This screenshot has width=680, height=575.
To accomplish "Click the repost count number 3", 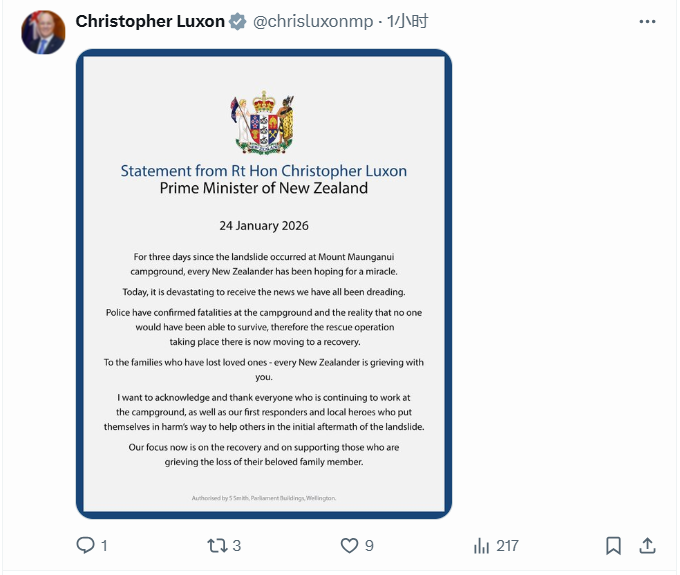I will coord(237,545).
